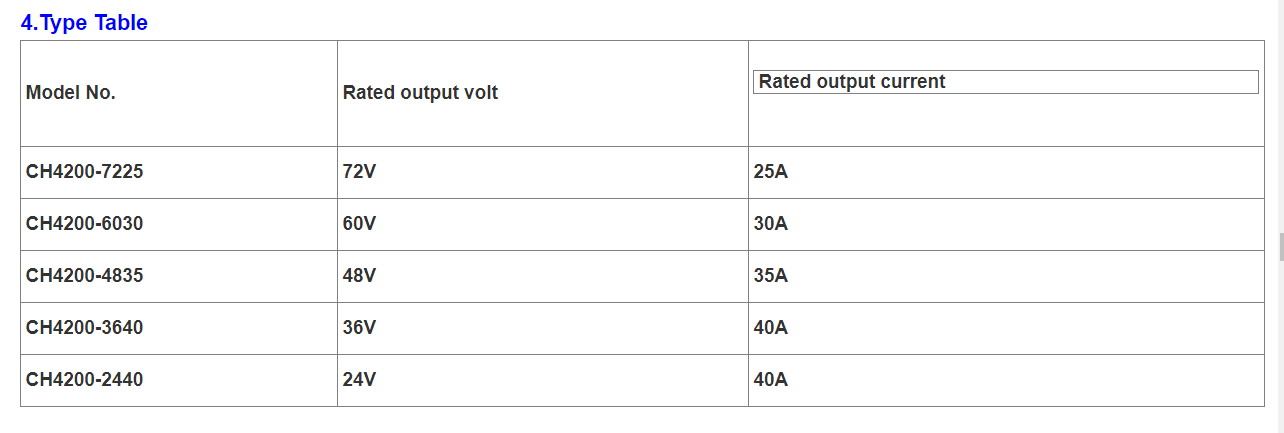The image size is (1284, 433).
Task: Click the 35A current cell
Action: pos(1006,276)
